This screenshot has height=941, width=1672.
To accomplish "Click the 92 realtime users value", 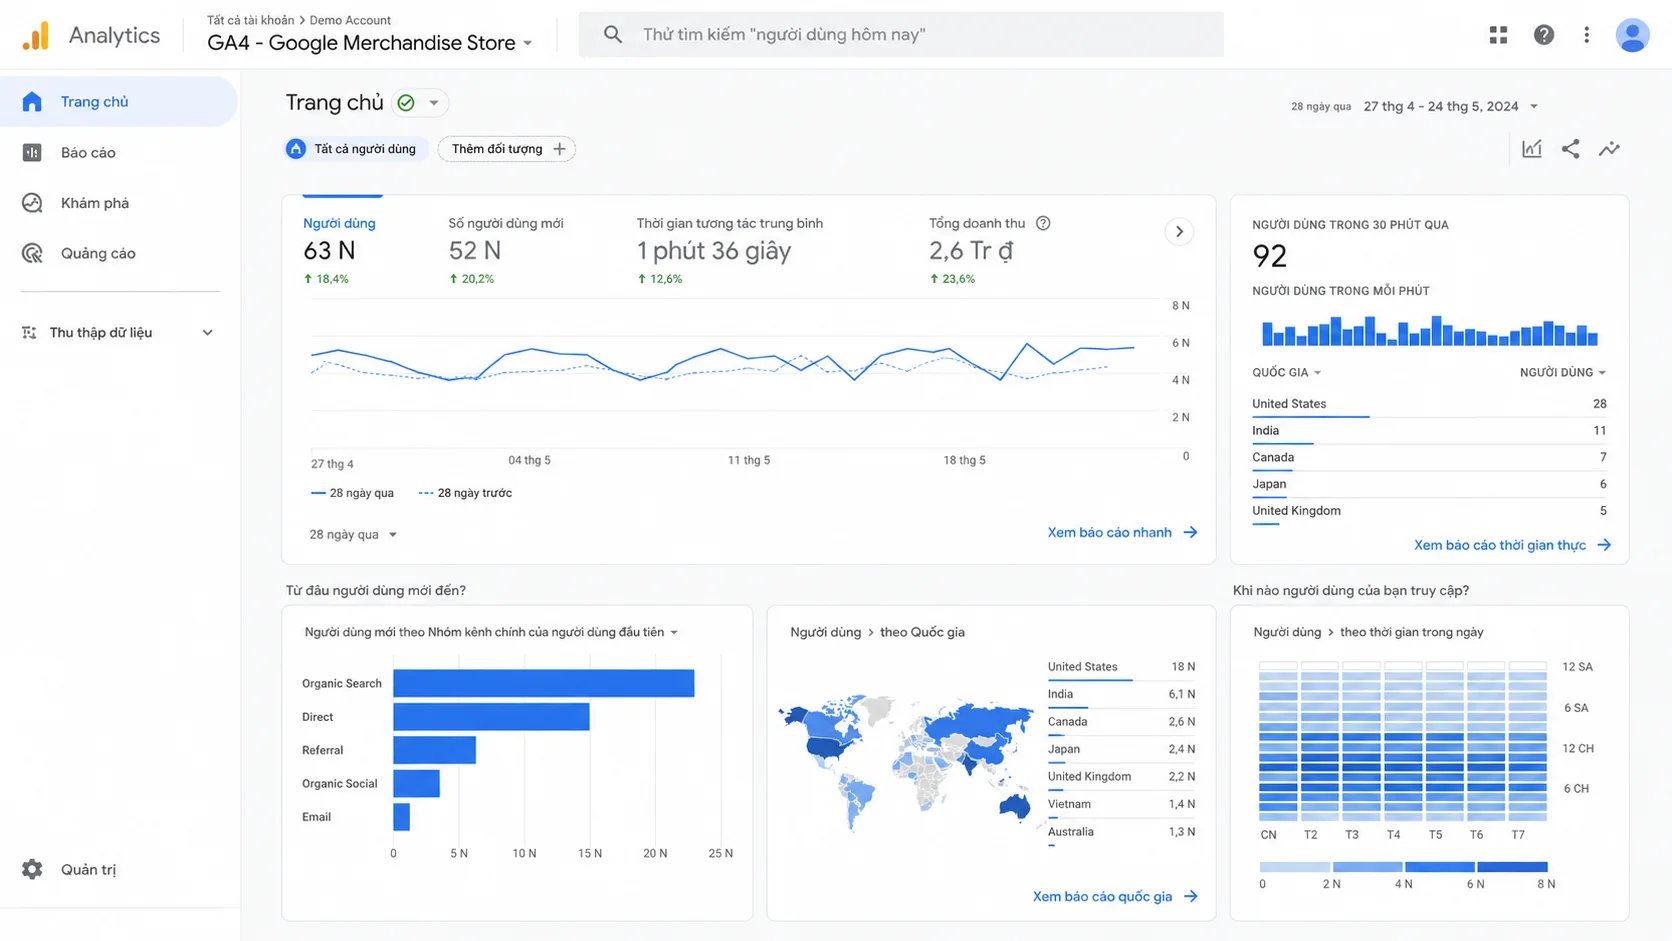I will tap(1269, 256).
